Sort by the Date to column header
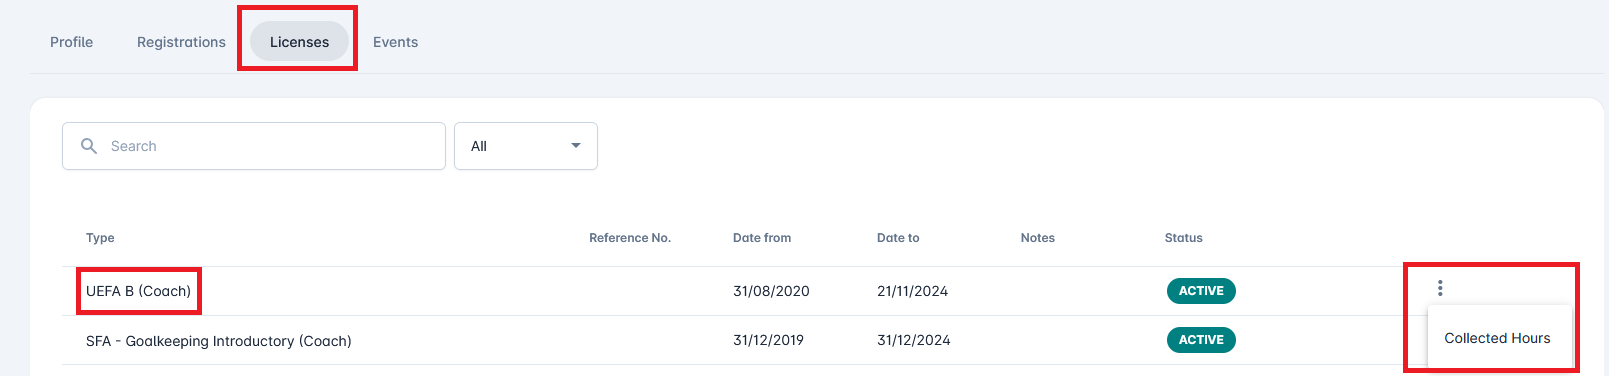Viewport: 1609px width, 376px height. [898, 238]
